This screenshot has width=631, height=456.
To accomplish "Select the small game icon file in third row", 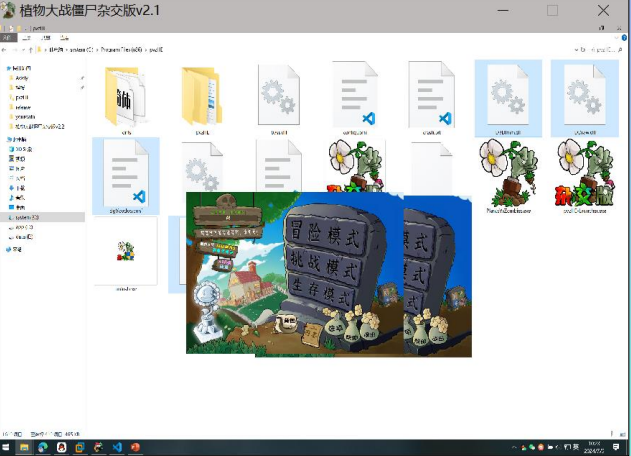I will tap(126, 251).
